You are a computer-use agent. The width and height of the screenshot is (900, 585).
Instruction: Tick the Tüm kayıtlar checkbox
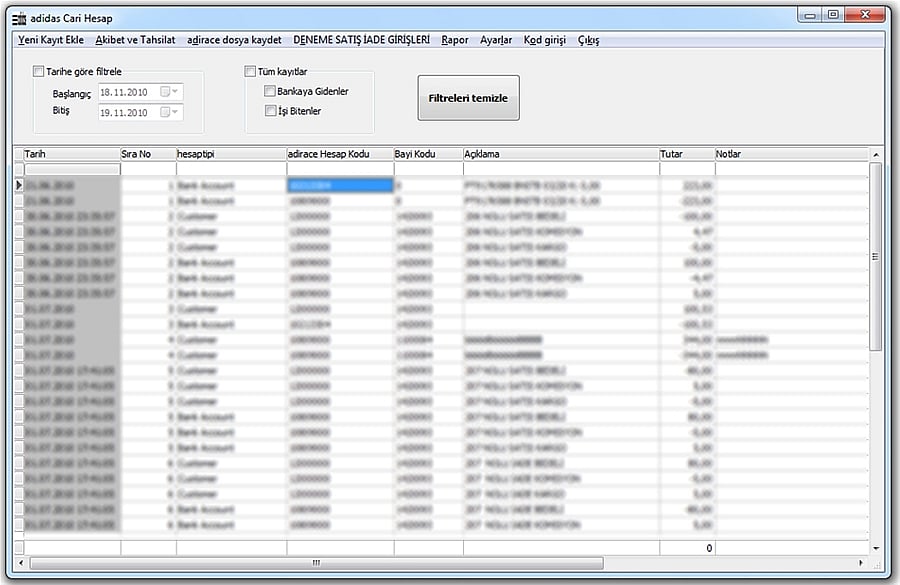click(250, 71)
